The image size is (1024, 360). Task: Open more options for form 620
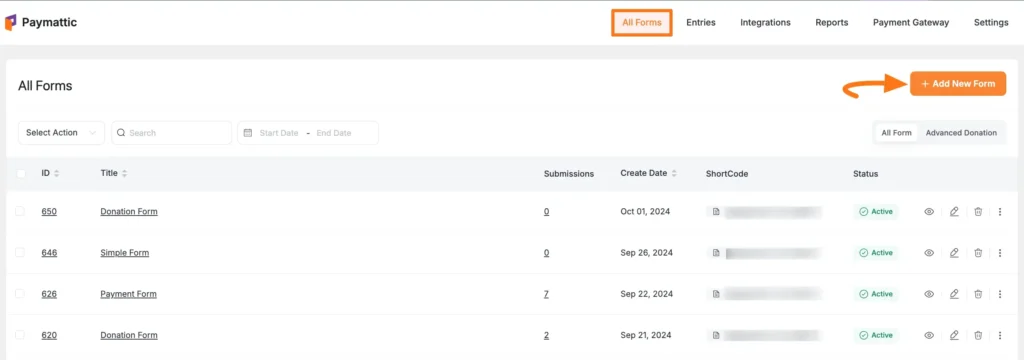[x=1000, y=335]
